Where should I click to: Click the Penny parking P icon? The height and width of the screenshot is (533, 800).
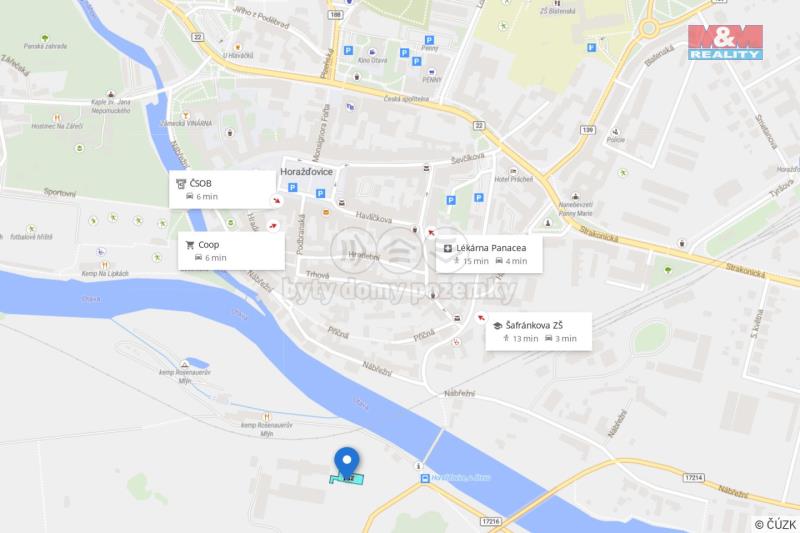click(430, 40)
